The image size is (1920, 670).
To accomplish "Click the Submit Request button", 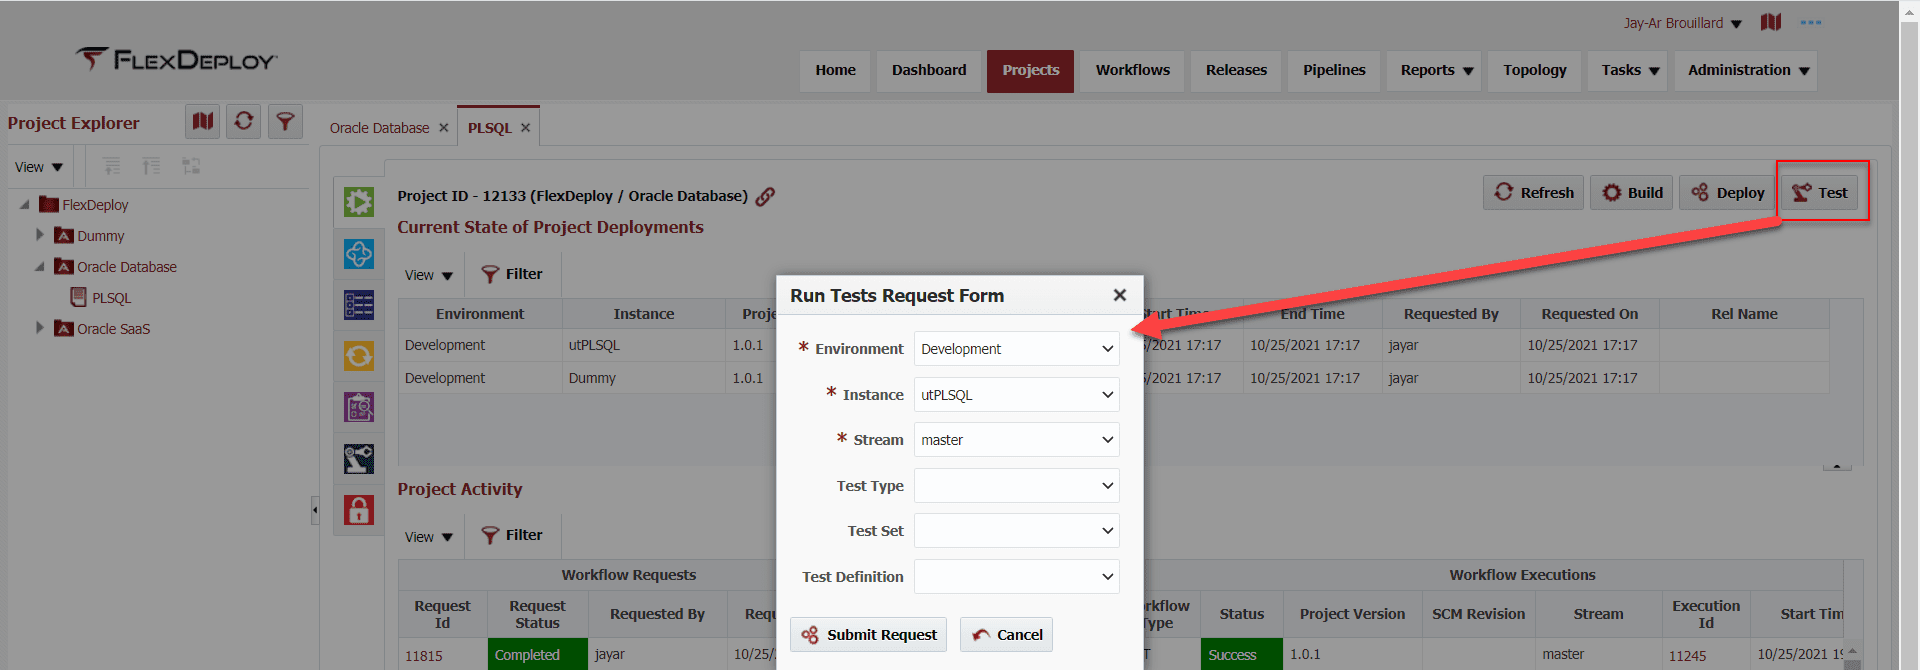I will pos(868,634).
